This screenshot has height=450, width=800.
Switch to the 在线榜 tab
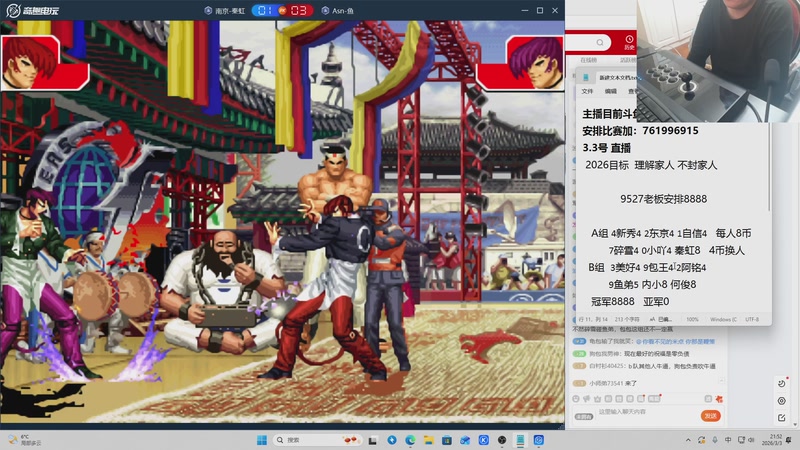click(x=588, y=60)
